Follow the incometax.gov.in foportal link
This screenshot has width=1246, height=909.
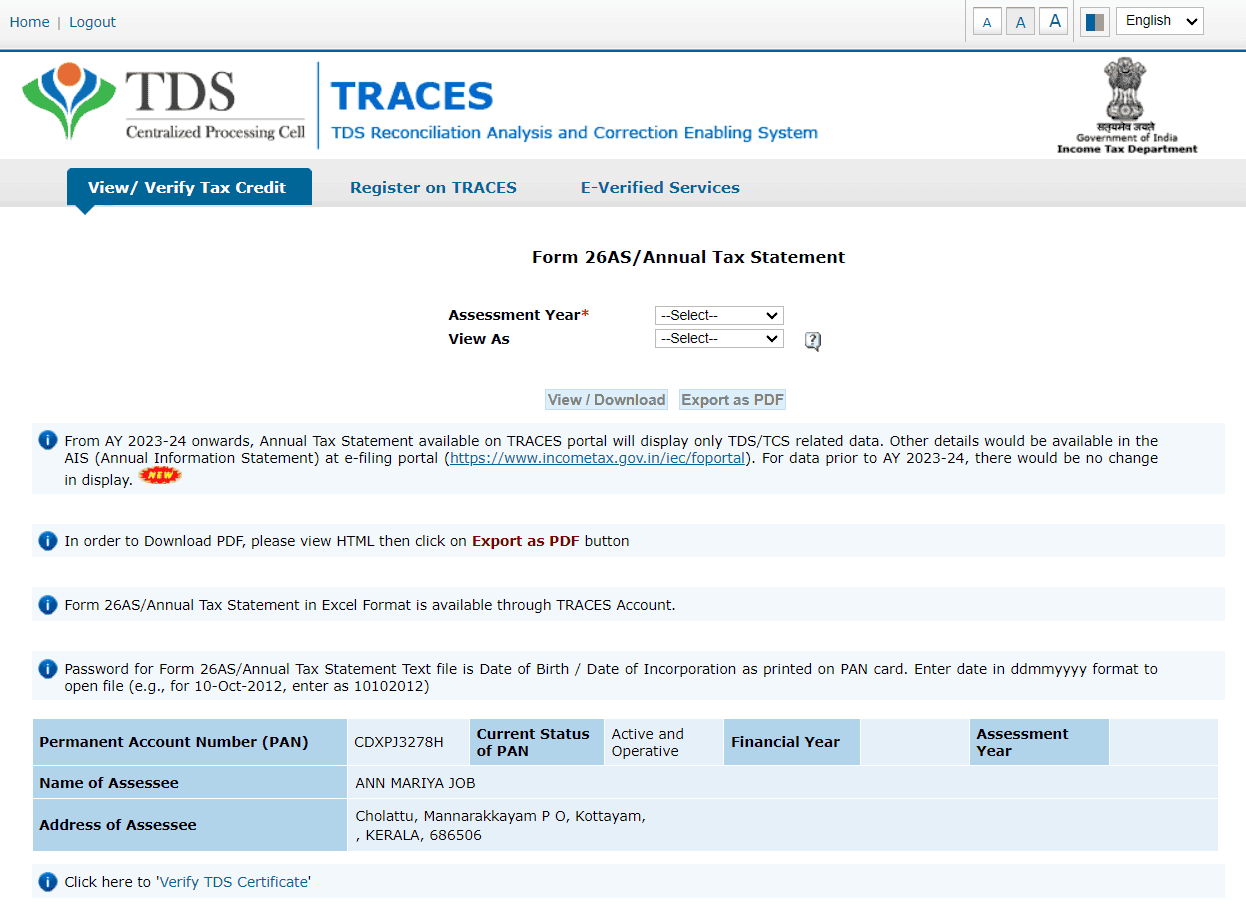[597, 458]
